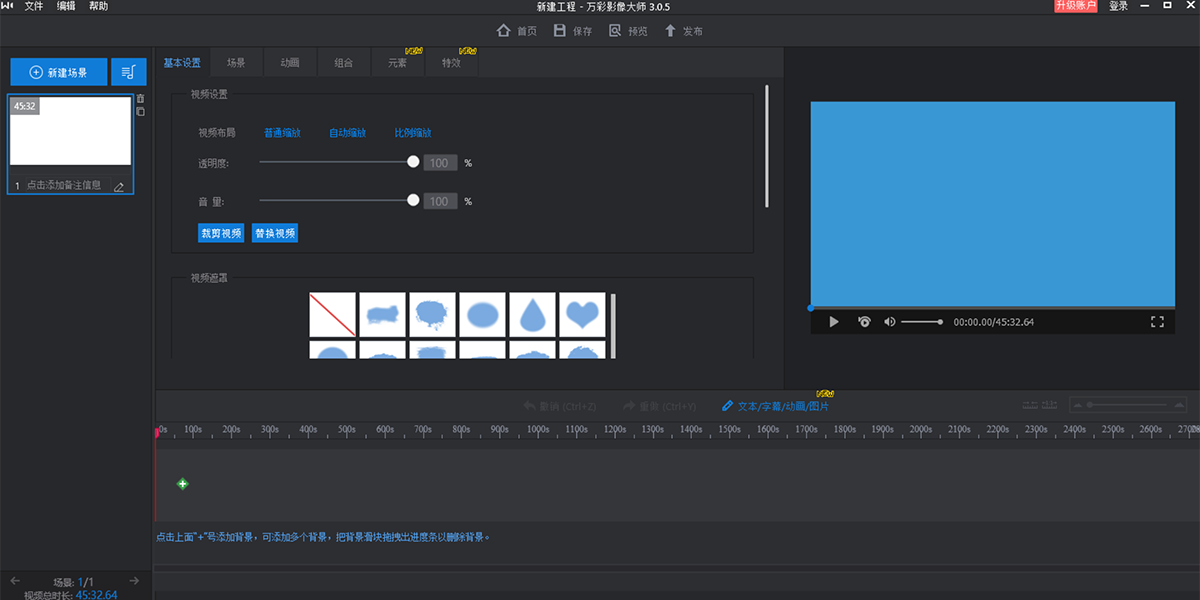Open the 文件 menu
This screenshot has width=1200, height=600.
point(34,6)
